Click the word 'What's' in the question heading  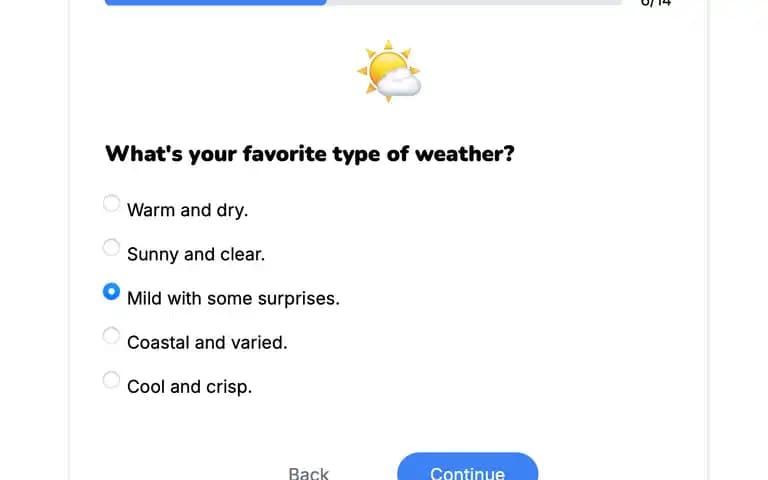click(x=144, y=154)
